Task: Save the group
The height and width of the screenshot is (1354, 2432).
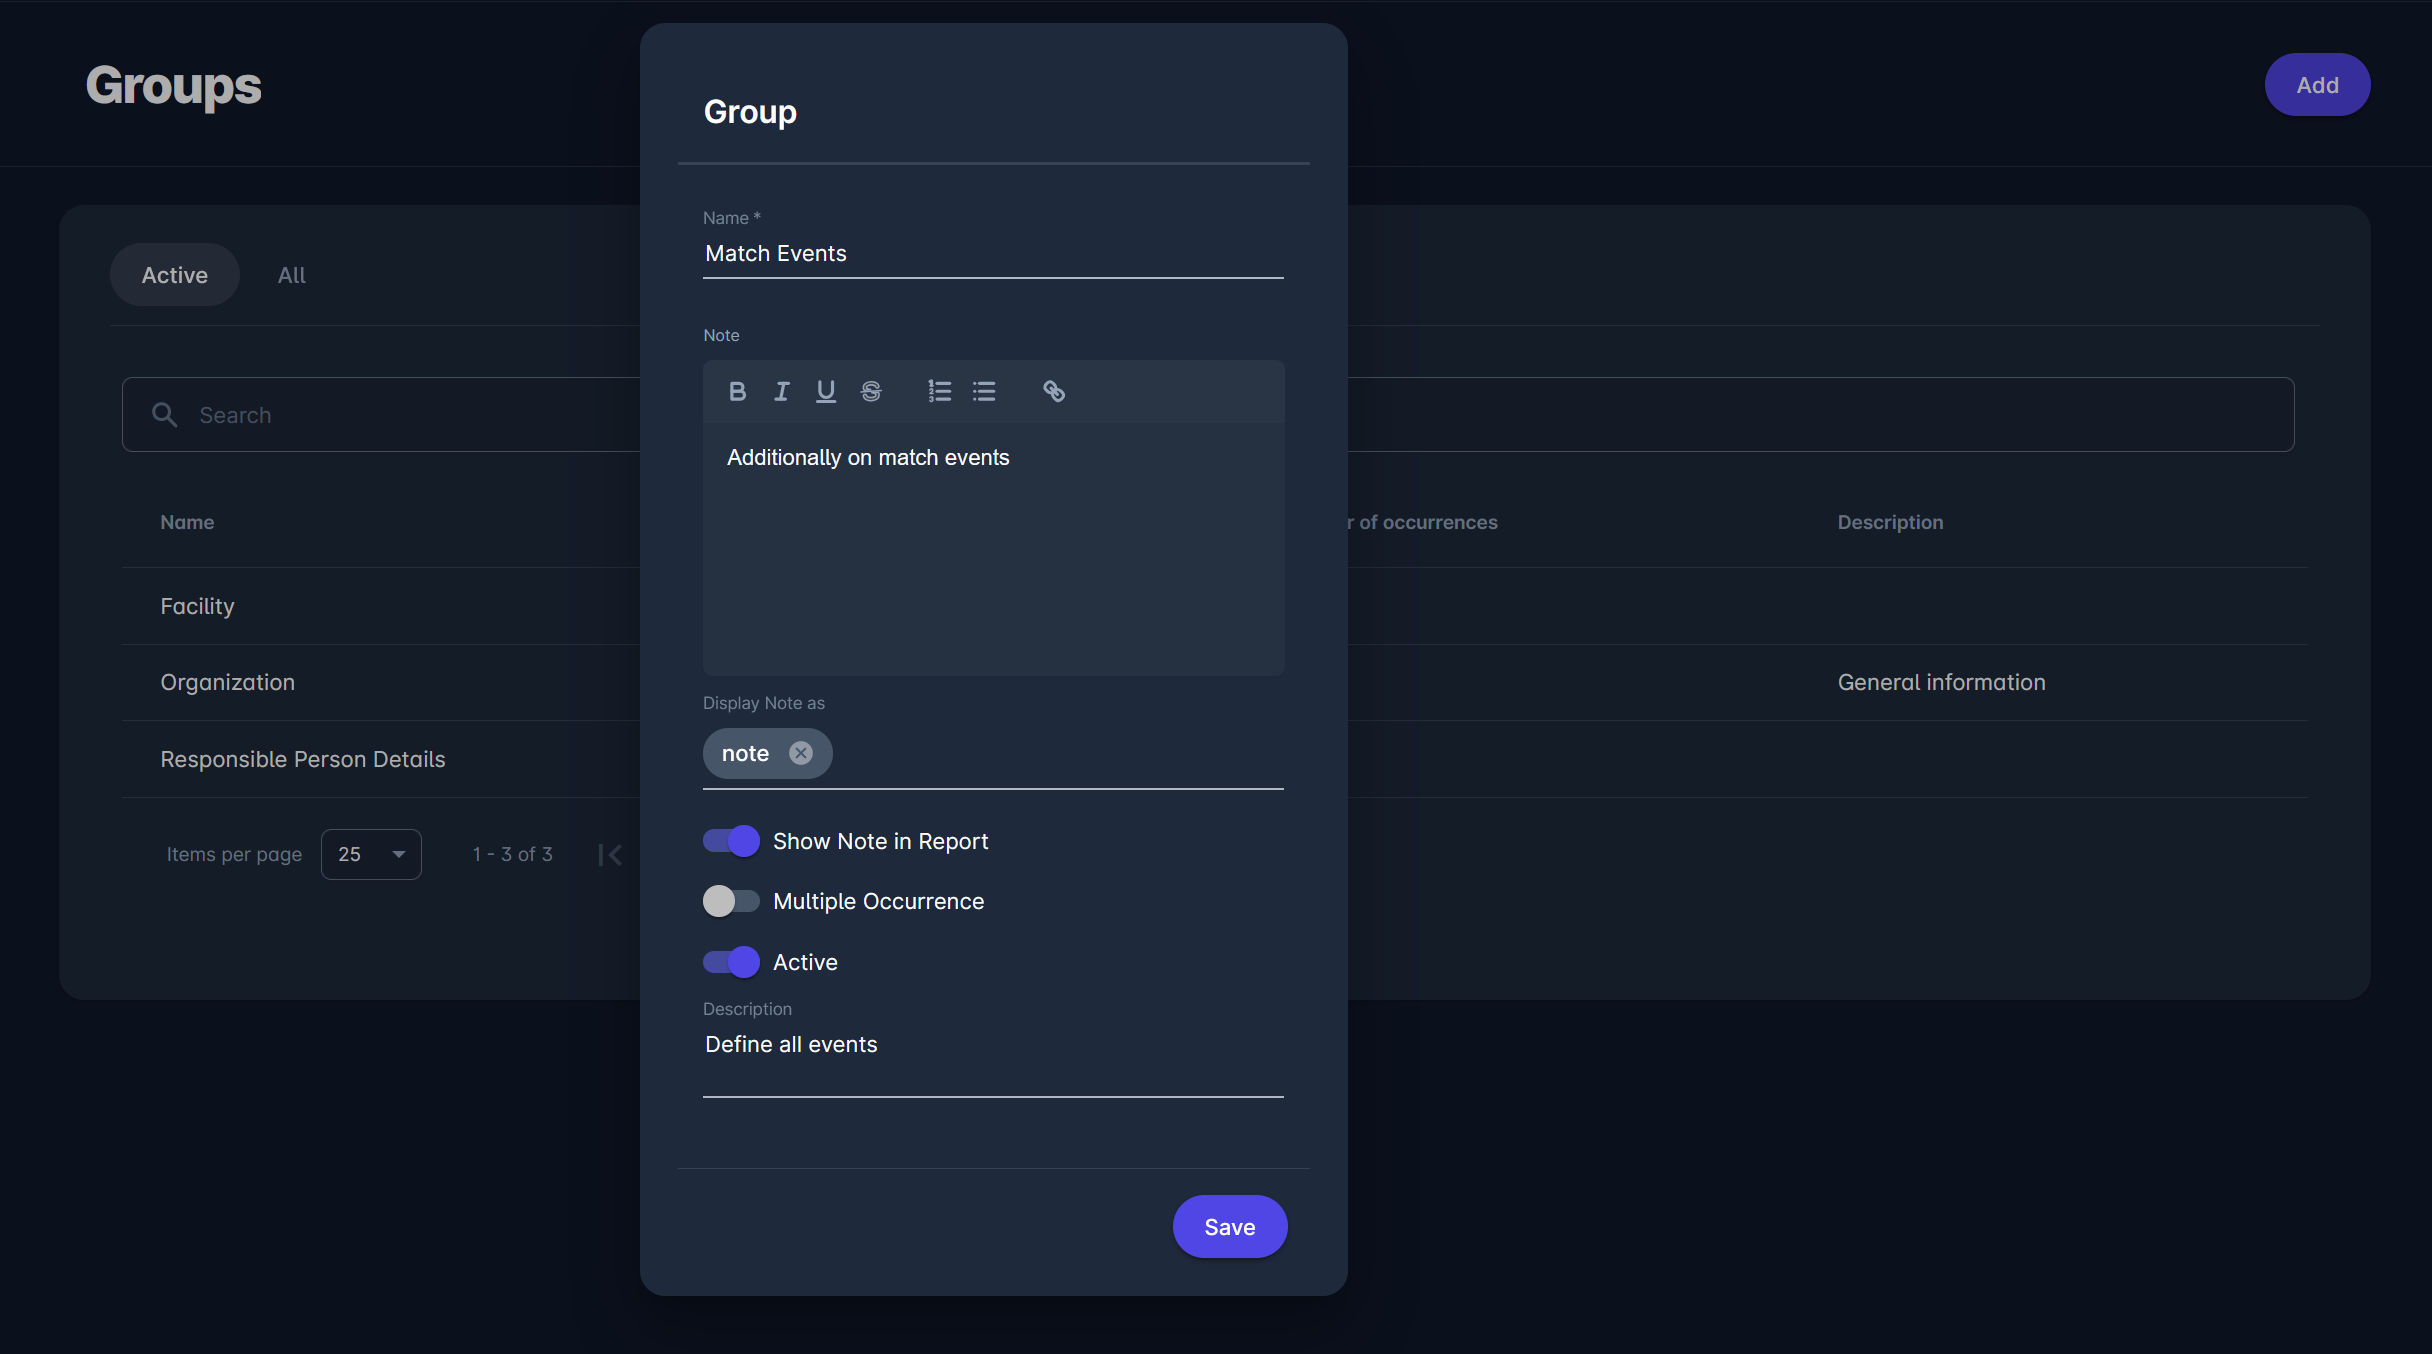Action: click(x=1229, y=1227)
